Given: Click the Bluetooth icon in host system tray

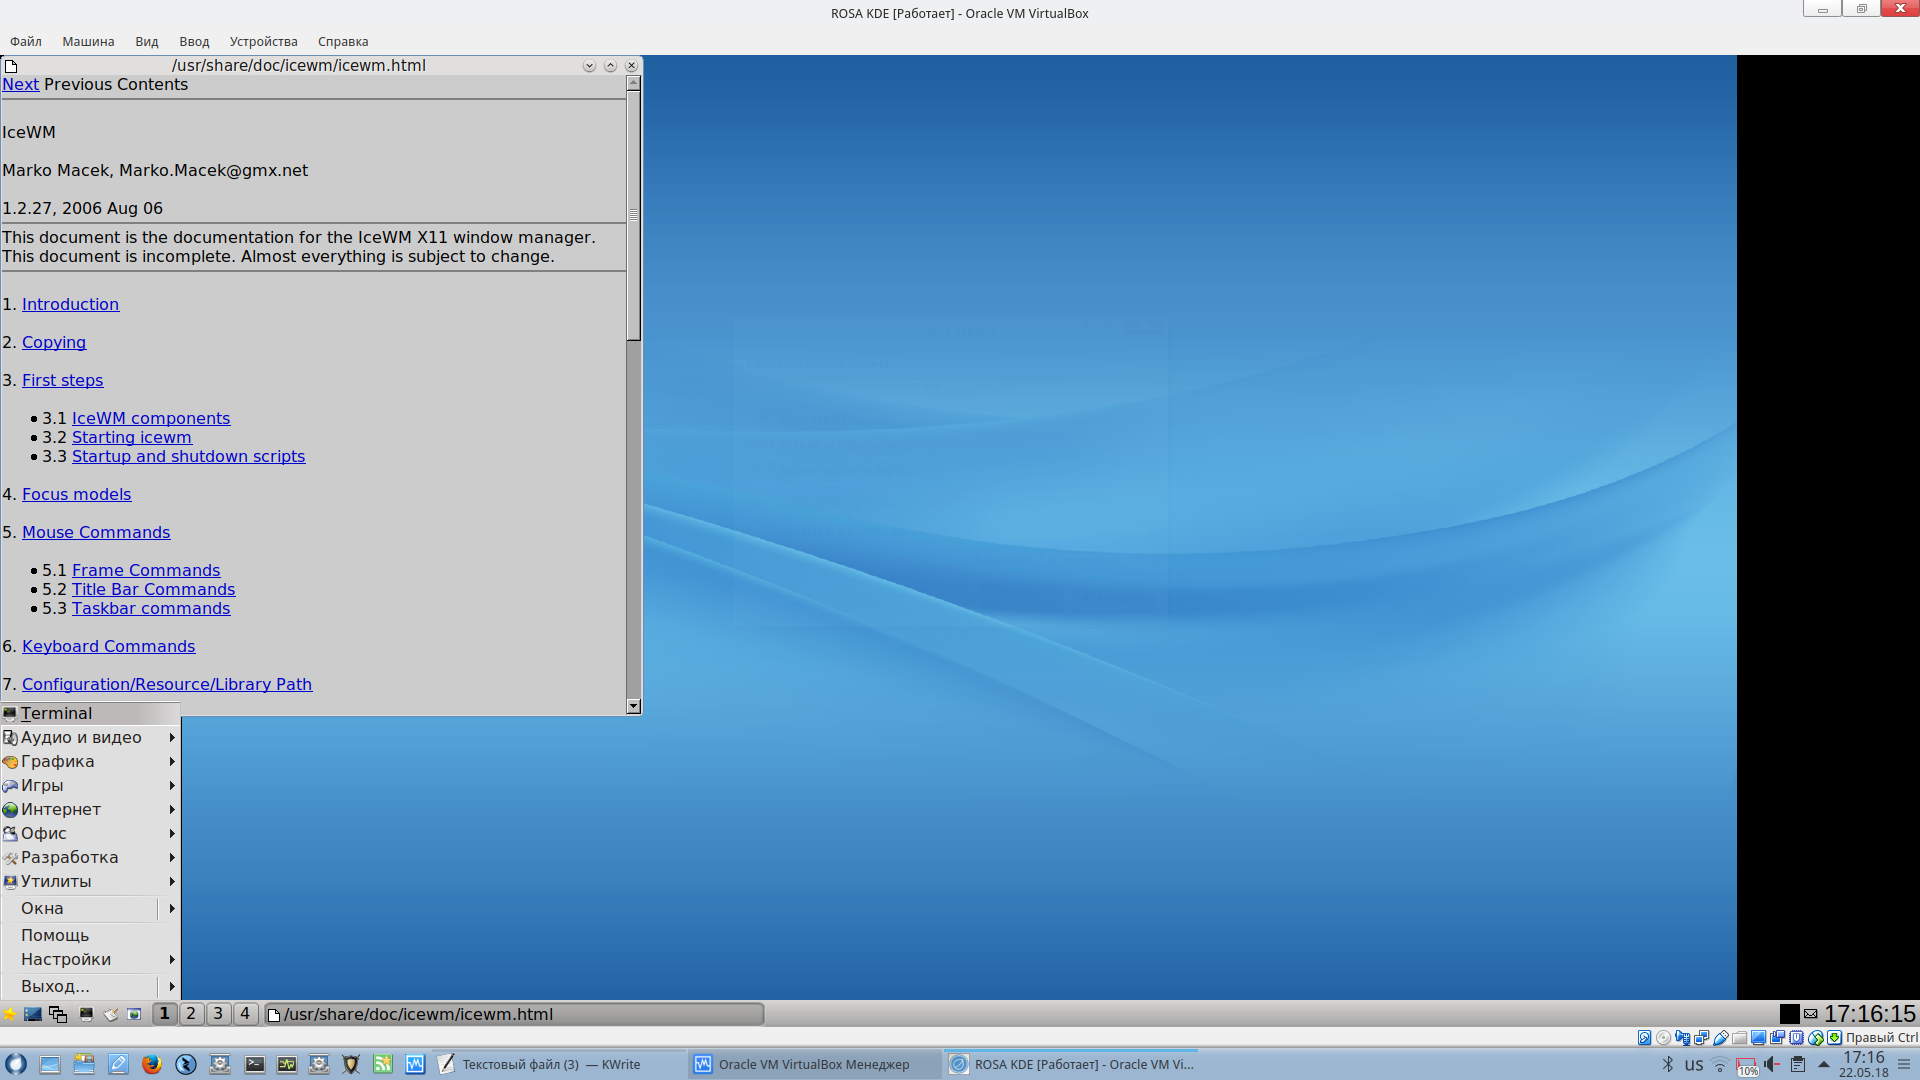Looking at the screenshot, I should pos(1667,1064).
